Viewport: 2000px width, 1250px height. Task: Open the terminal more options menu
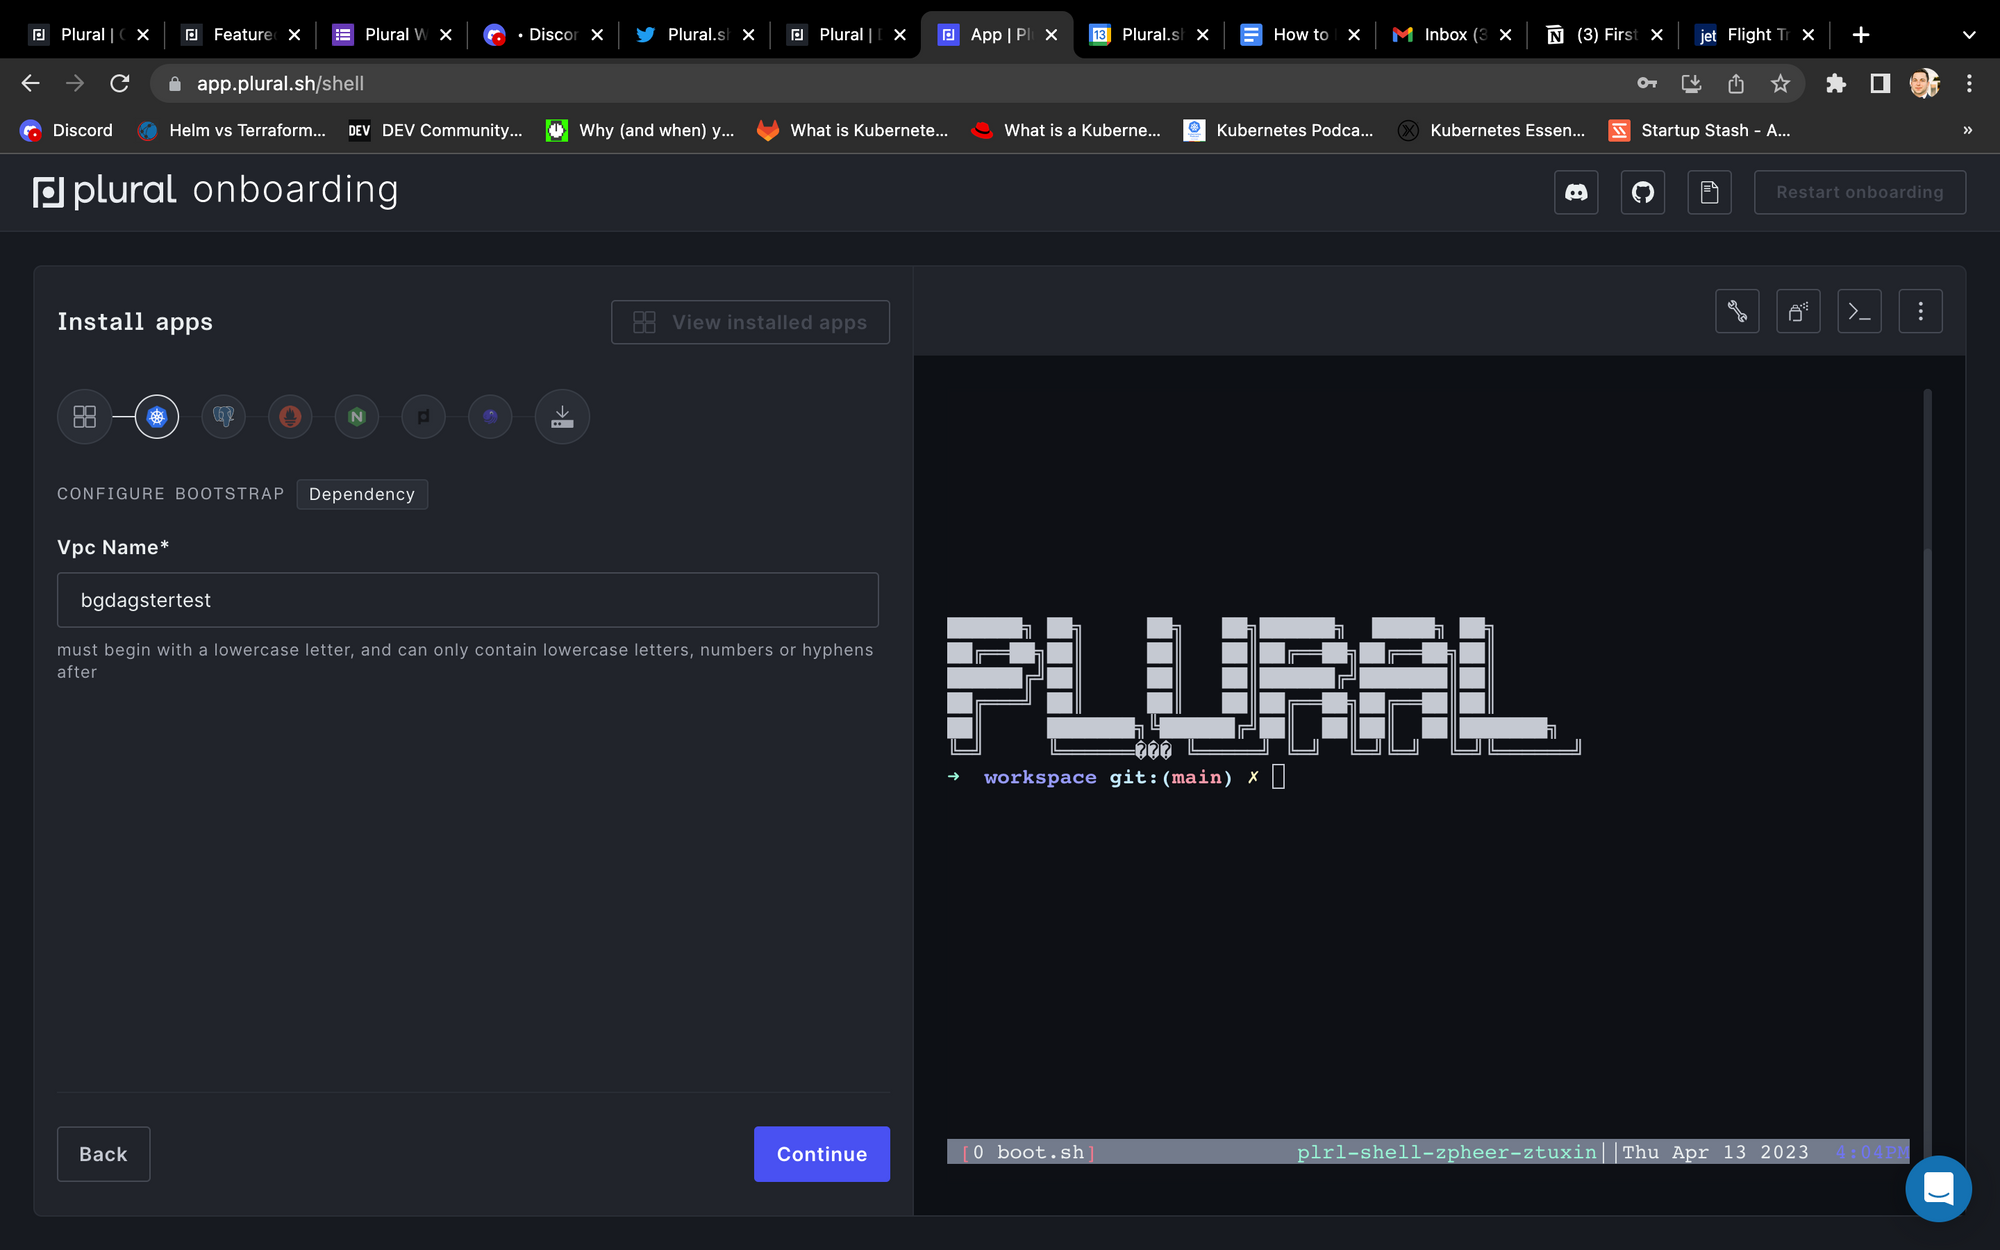[x=1920, y=311]
